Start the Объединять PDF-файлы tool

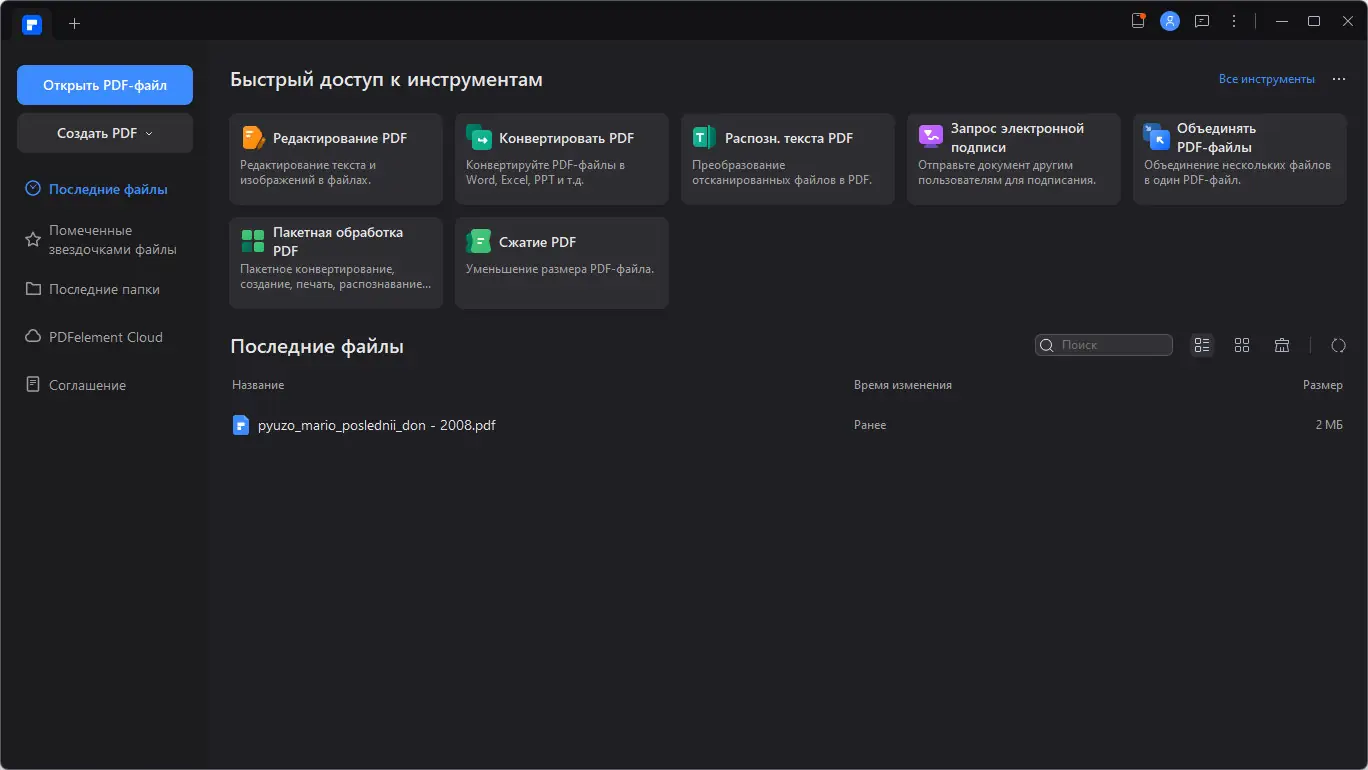pyautogui.click(x=1239, y=158)
